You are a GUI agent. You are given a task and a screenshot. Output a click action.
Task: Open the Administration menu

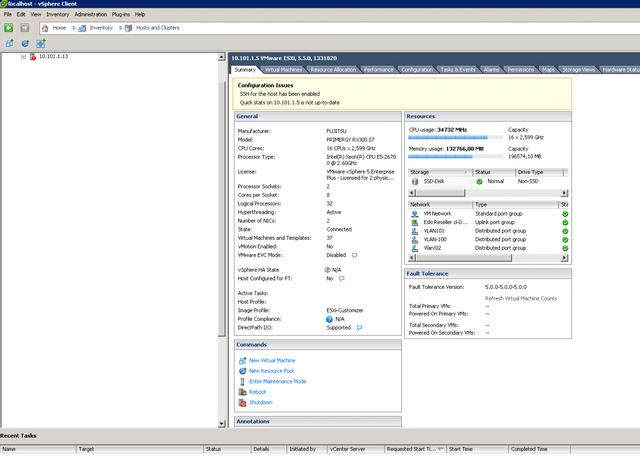point(91,14)
